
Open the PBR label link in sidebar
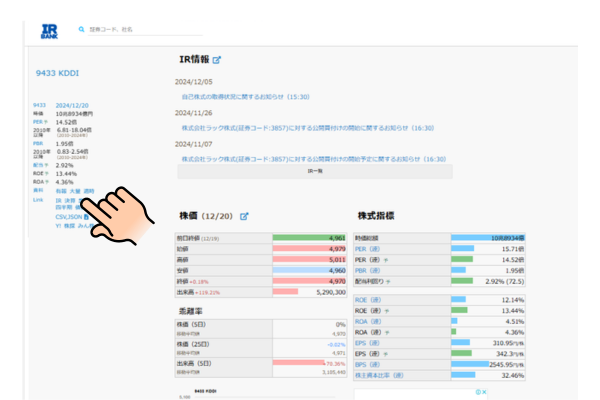pos(38,144)
